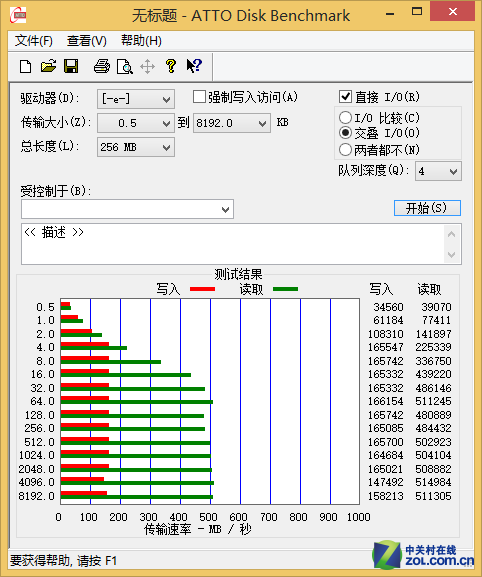This screenshot has height=577, width=482.
Task: Click write value 108310 for 2.0 row
Action: click(x=386, y=334)
